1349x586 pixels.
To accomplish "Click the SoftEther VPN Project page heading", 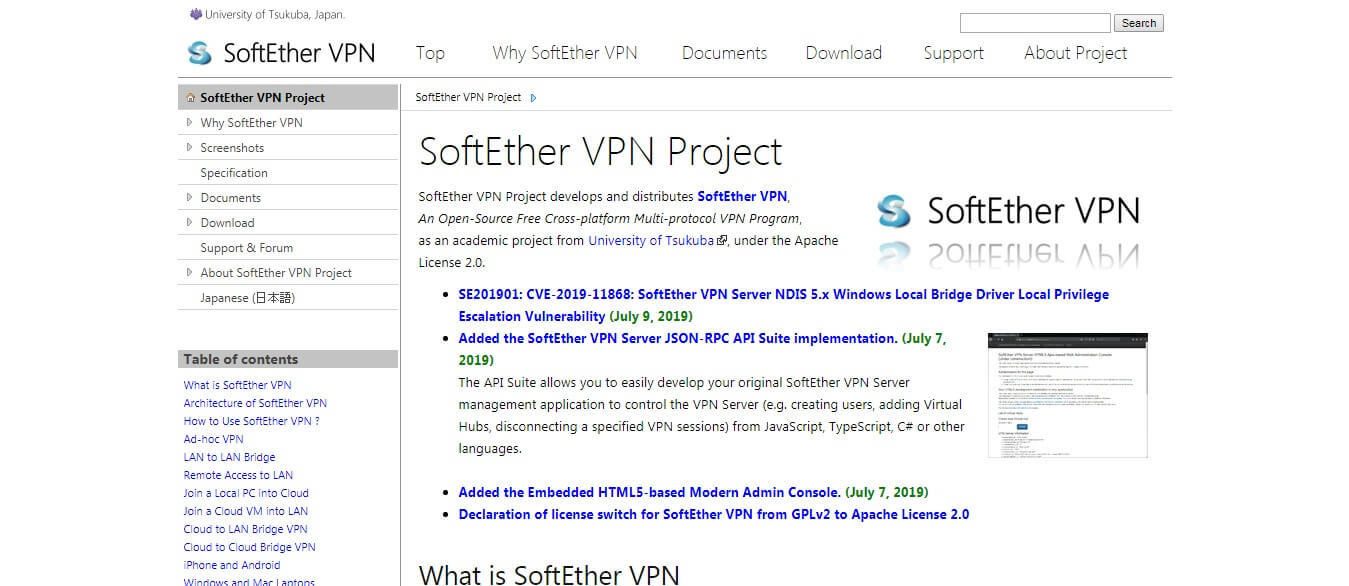I will pos(601,152).
